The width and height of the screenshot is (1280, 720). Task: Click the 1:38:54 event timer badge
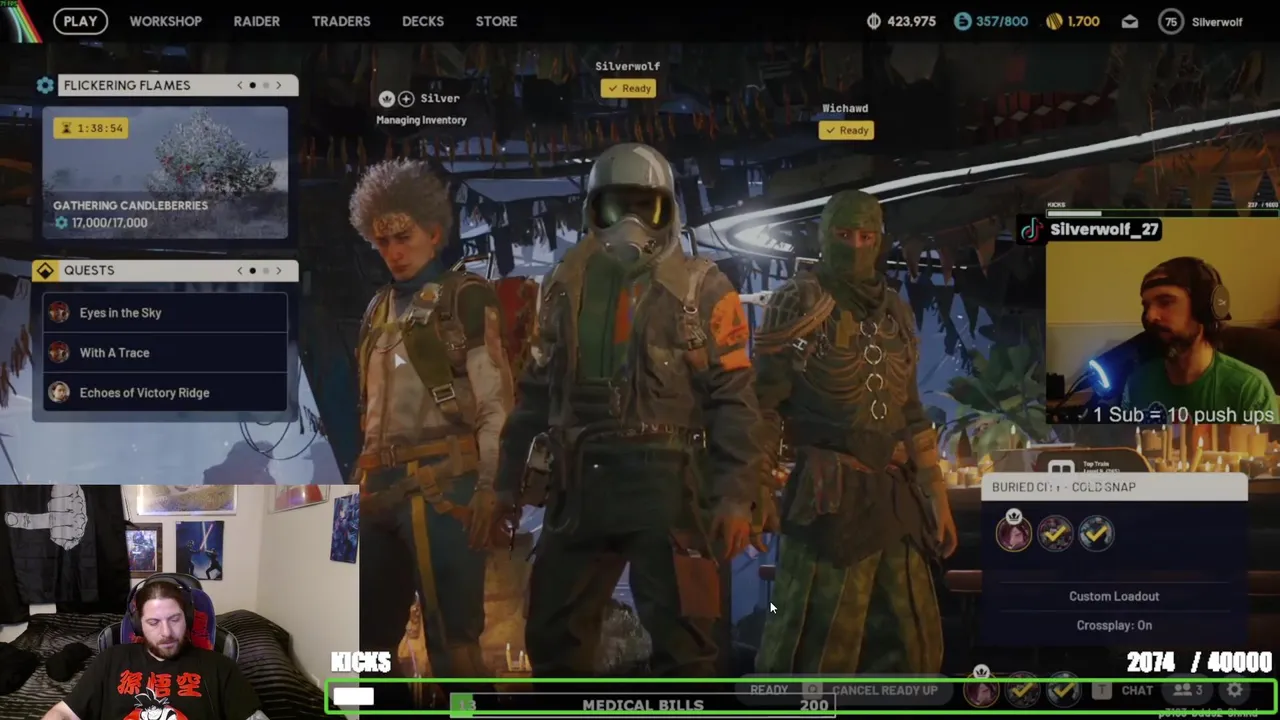tap(91, 128)
